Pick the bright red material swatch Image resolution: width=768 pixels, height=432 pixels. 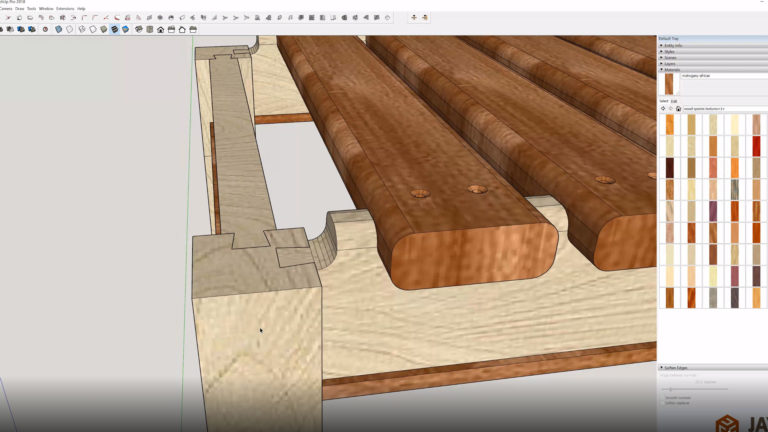(756, 146)
